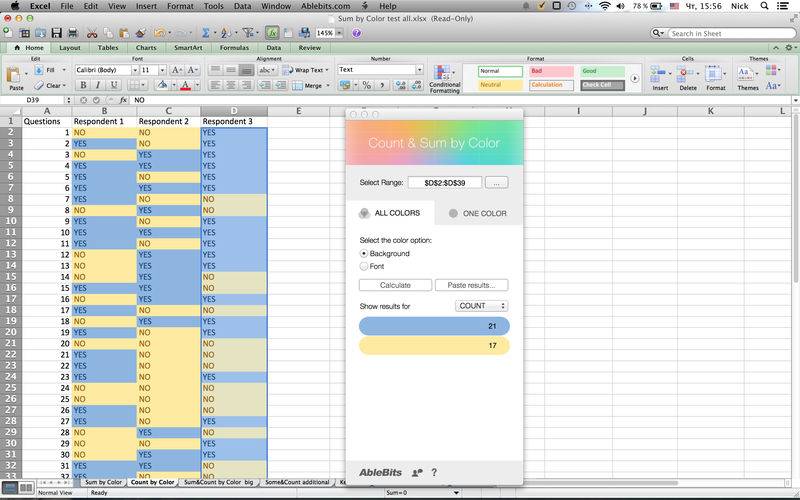Click the Copy icon in toolbar

(108, 33)
